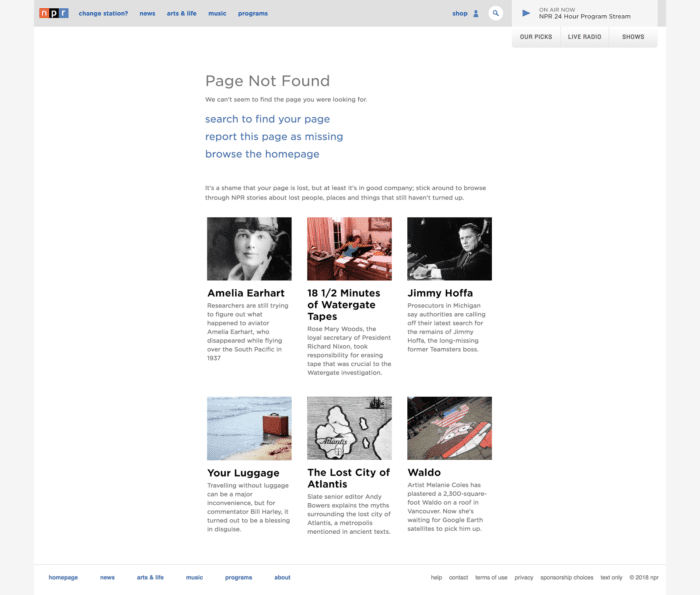
Task: Open the Waldo story headline
Action: [x=424, y=473]
